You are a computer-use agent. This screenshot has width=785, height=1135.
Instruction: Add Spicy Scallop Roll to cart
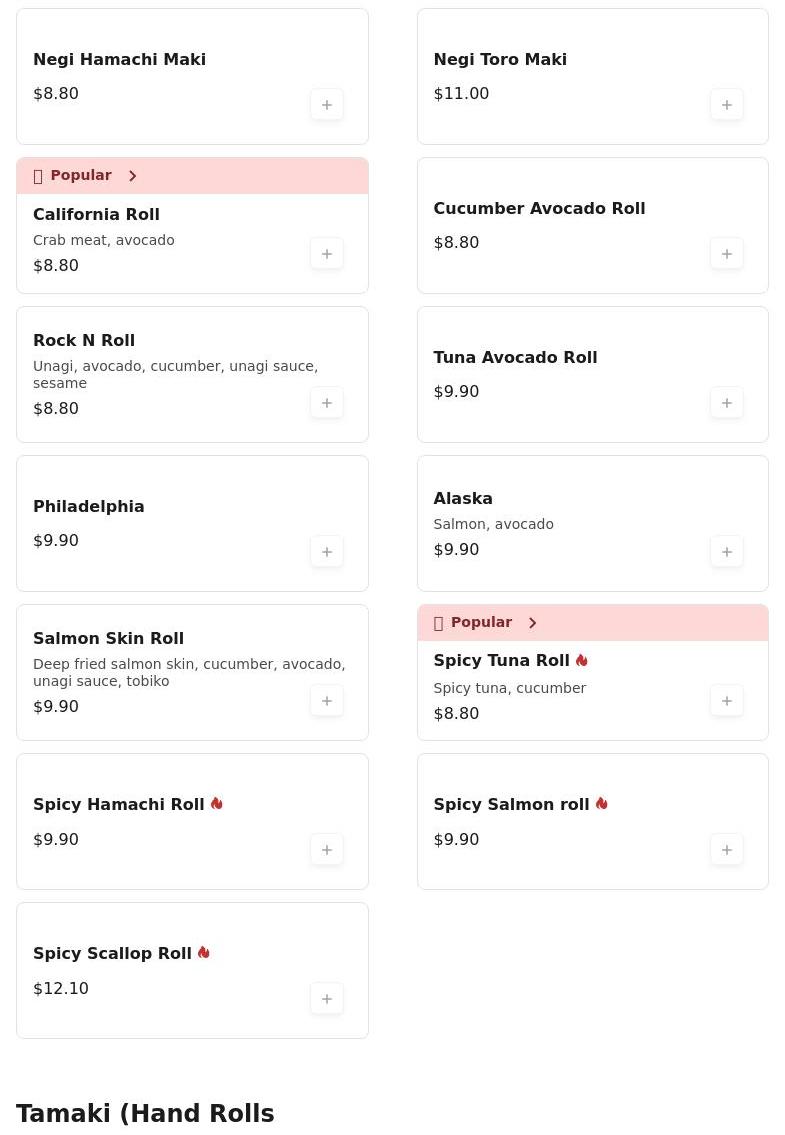click(x=327, y=999)
